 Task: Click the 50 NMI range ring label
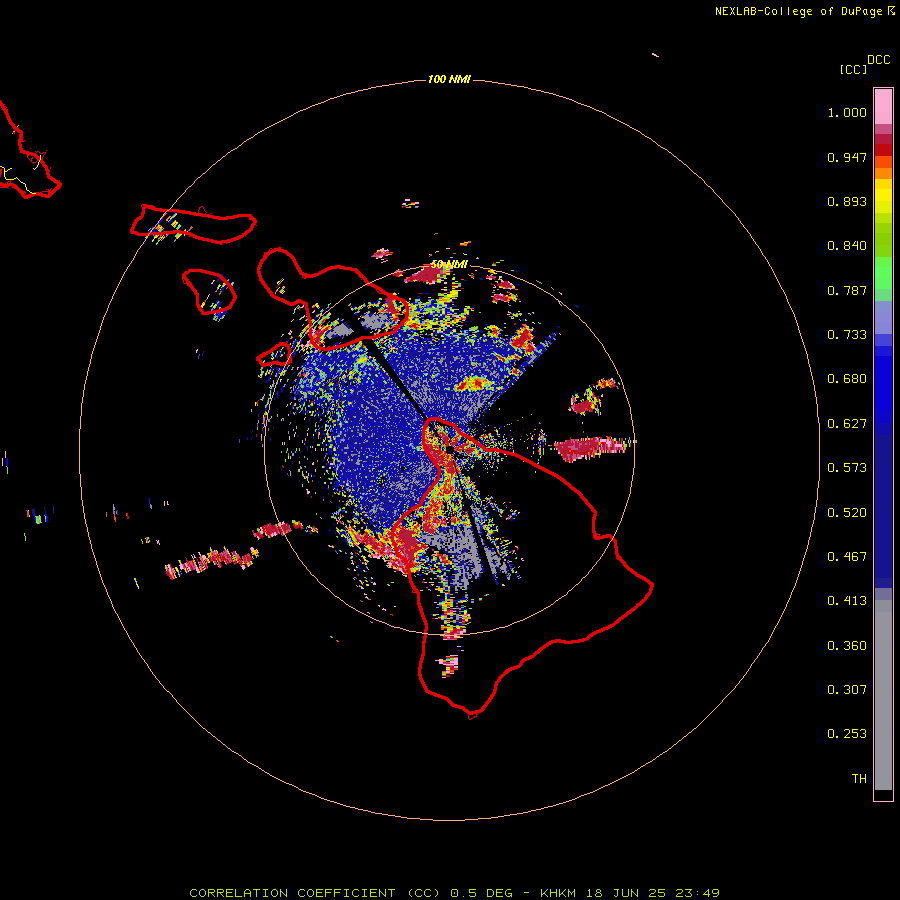click(449, 264)
